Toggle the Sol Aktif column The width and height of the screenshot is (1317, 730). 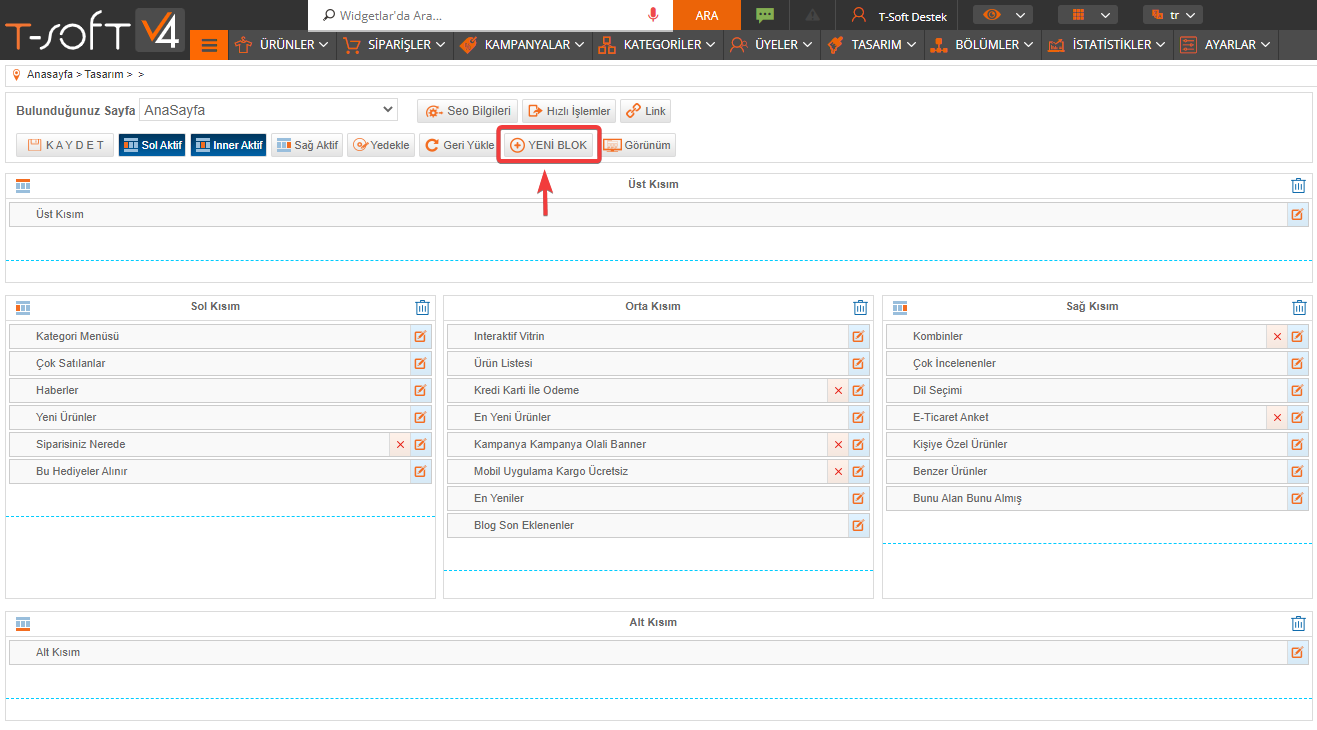click(x=151, y=145)
